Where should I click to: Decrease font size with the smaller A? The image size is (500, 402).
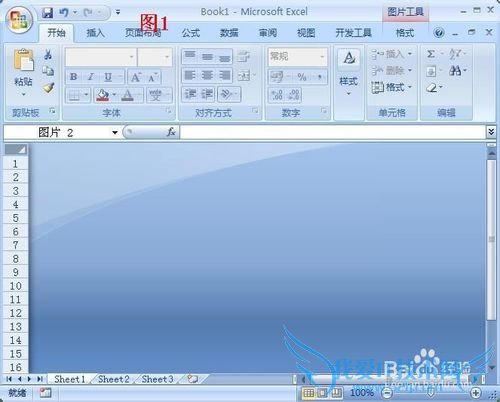coord(152,78)
